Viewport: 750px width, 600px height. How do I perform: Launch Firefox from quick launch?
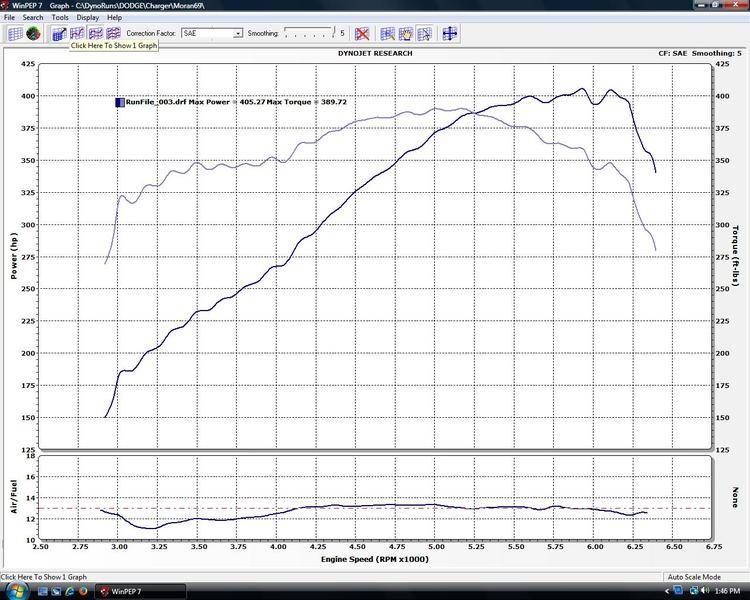click(x=83, y=591)
